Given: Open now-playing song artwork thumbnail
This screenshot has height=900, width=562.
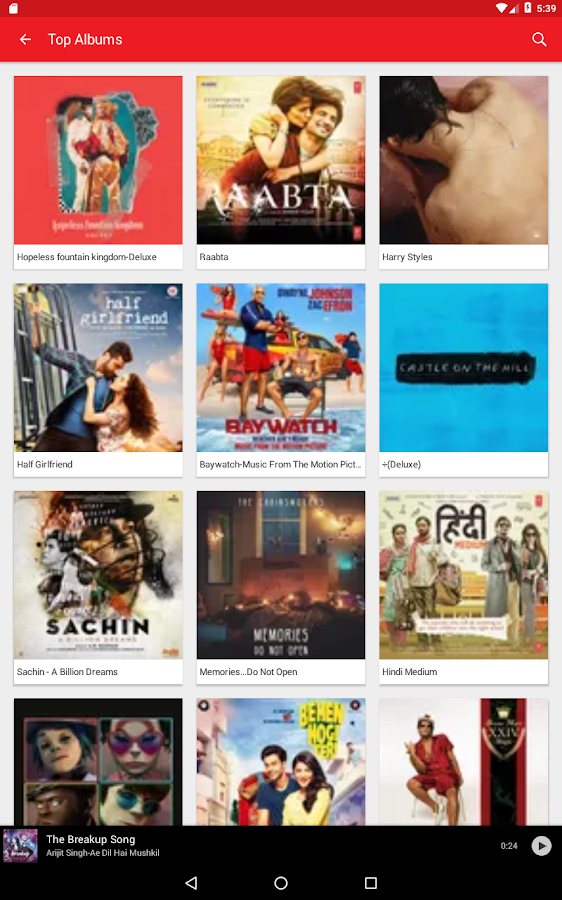Looking at the screenshot, I should coord(20,845).
